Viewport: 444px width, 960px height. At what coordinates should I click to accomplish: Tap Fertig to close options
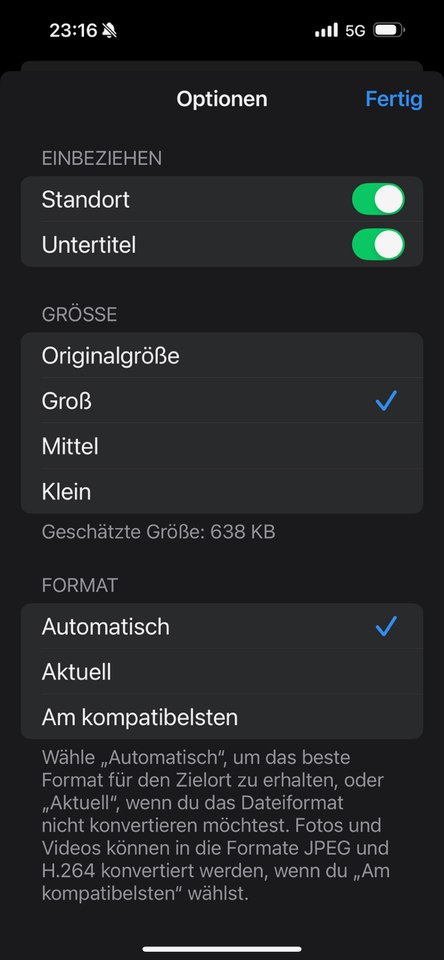(394, 99)
